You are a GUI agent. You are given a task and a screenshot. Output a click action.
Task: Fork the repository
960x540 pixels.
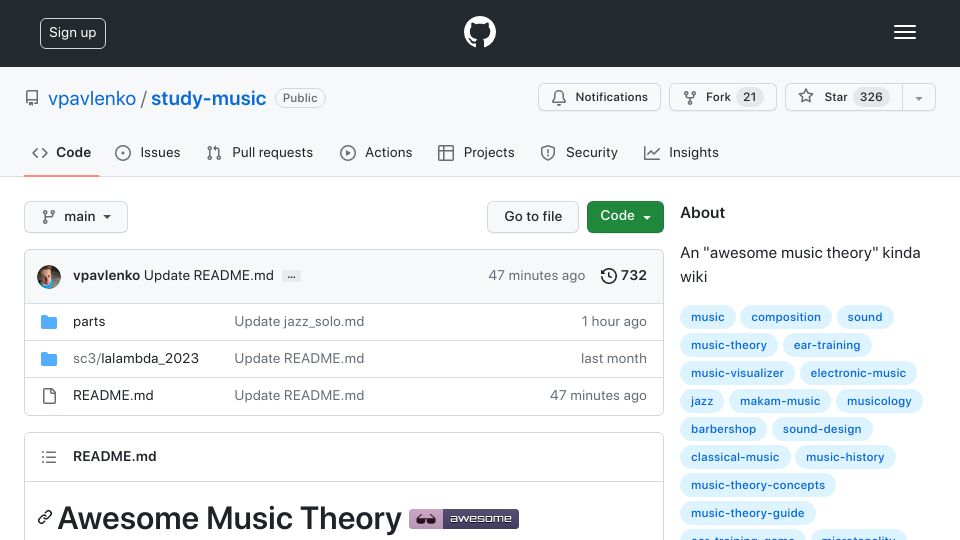(722, 97)
